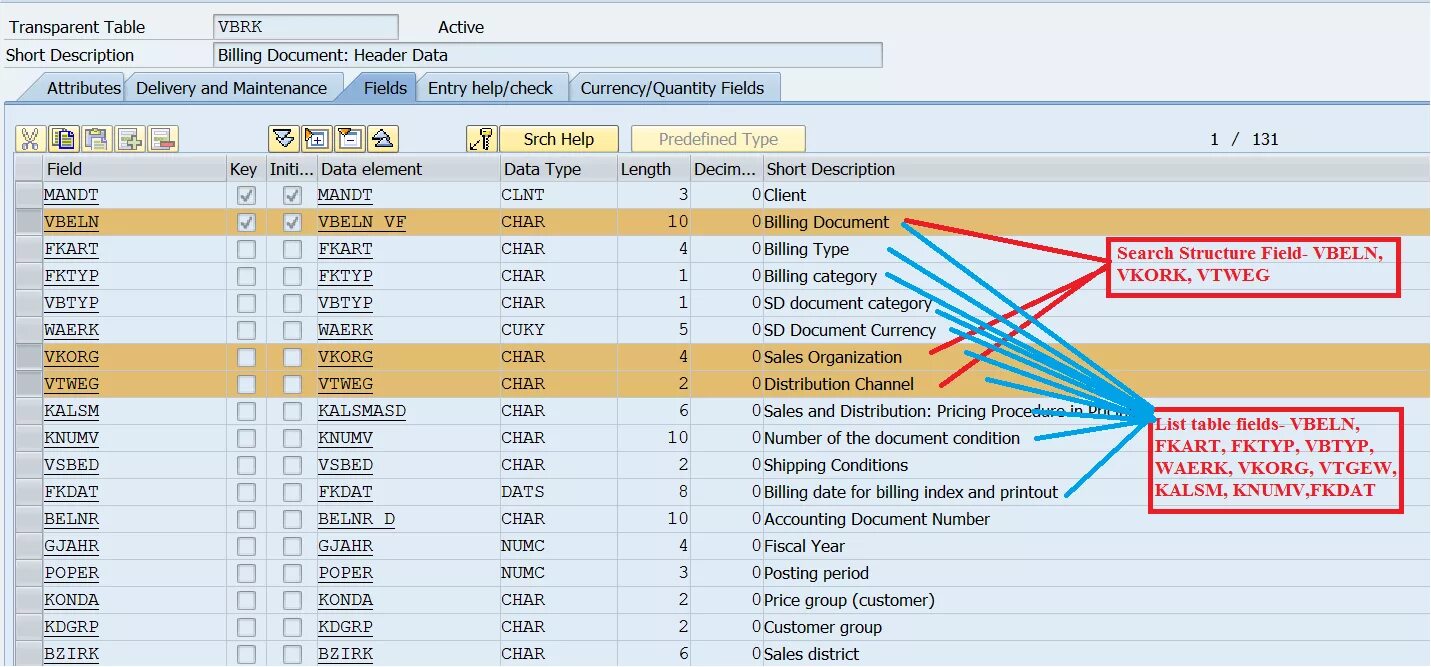This screenshot has height=667, width=1431.
Task: Click the delete row icon with red minus
Action: click(160, 138)
